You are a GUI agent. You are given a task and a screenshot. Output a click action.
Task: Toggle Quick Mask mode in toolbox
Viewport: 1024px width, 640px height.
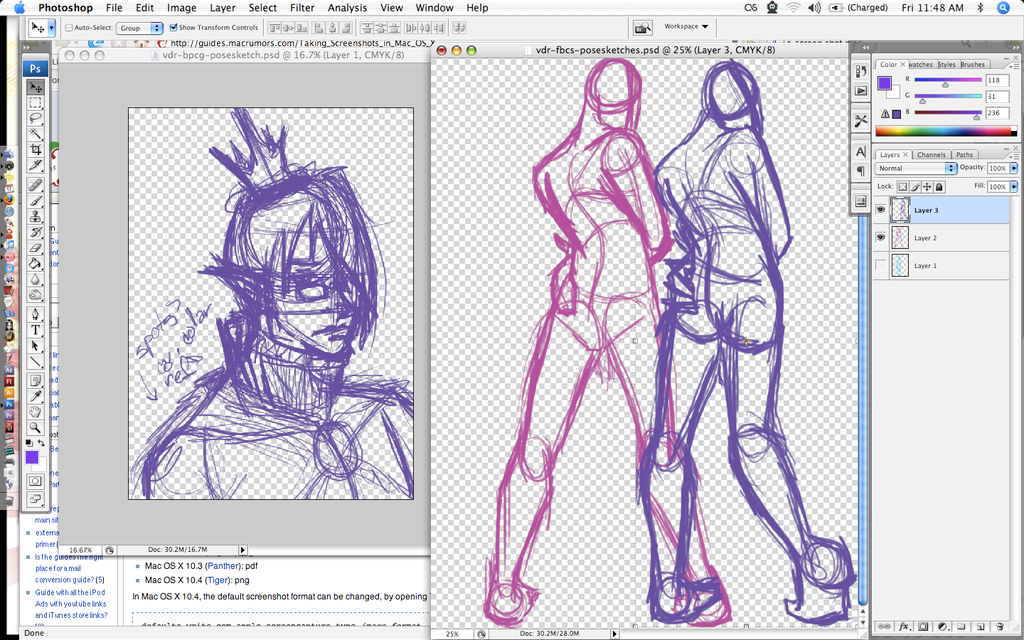[x=35, y=481]
